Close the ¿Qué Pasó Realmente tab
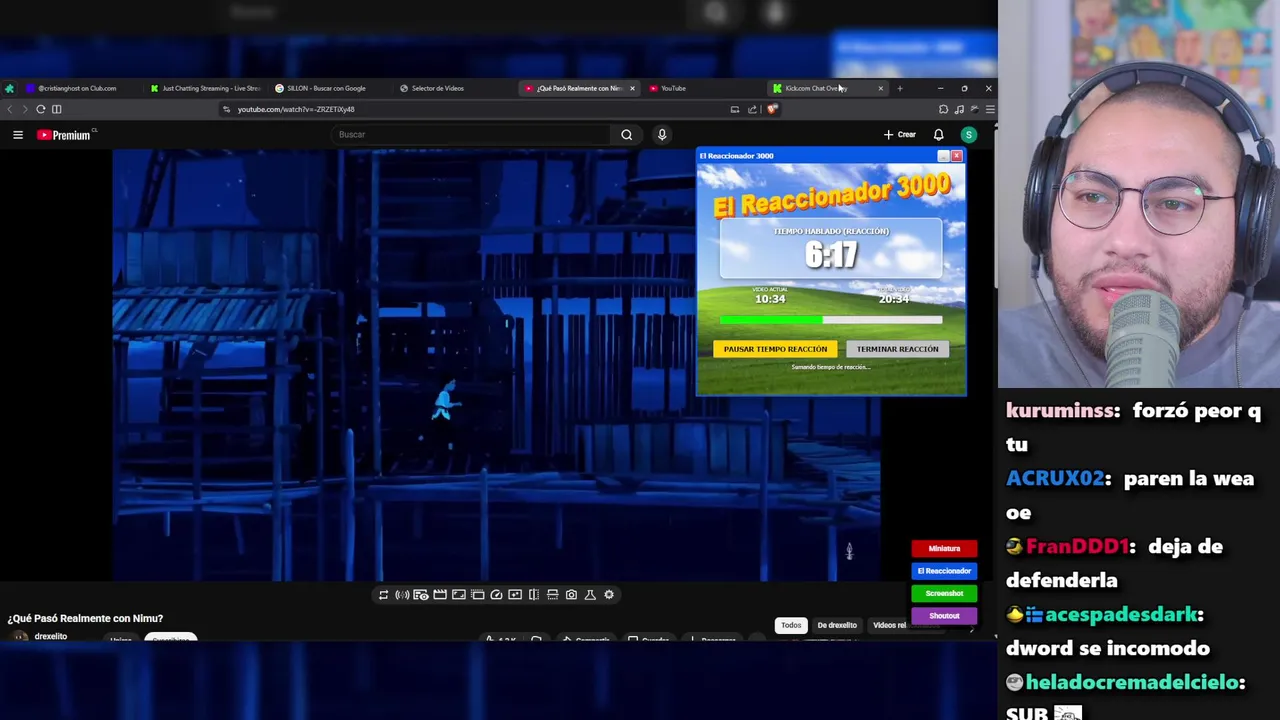 pyautogui.click(x=632, y=88)
